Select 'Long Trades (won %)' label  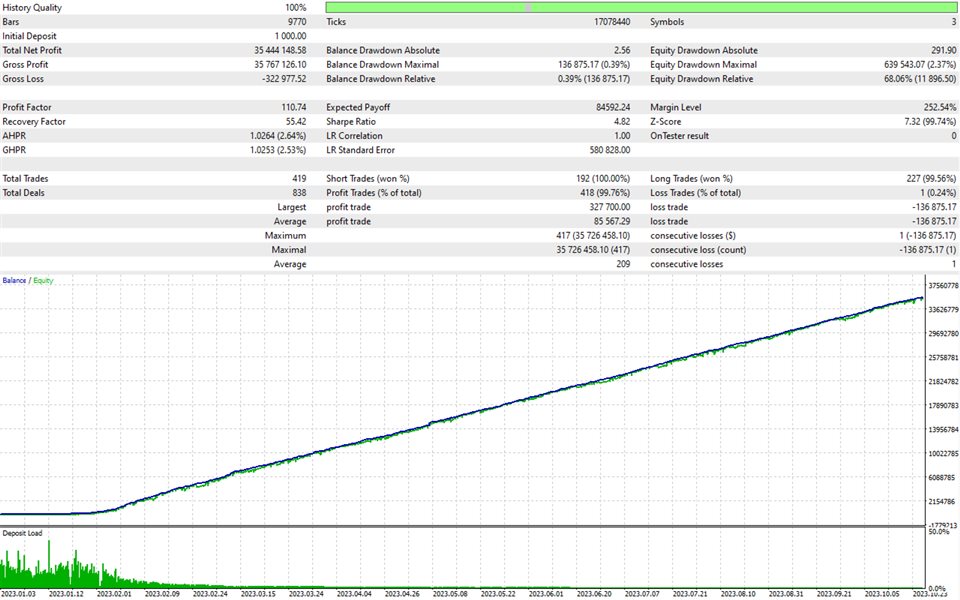[691, 178]
